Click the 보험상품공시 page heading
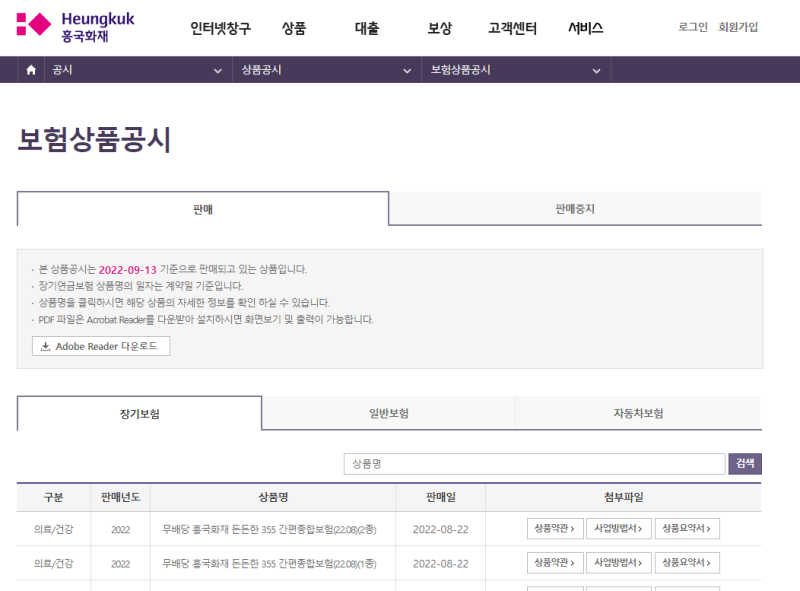Screen dimensions: 800x591 tap(94, 139)
